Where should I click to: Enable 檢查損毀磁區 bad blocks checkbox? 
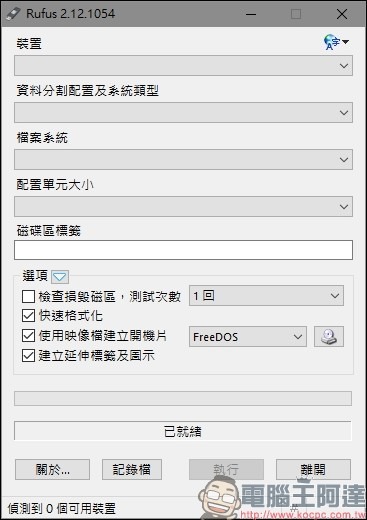28,296
